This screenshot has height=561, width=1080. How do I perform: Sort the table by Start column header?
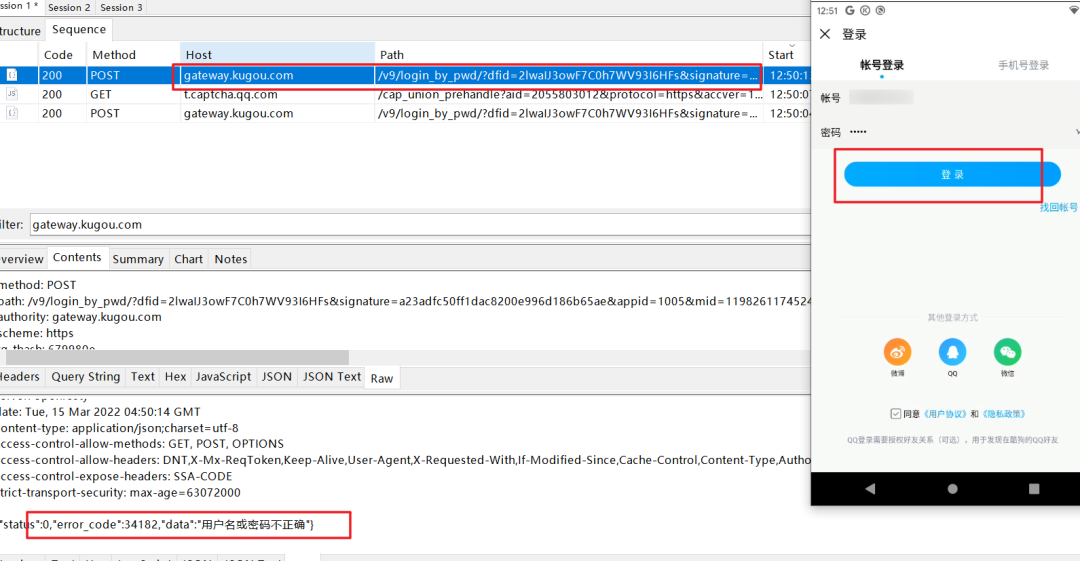coord(786,54)
